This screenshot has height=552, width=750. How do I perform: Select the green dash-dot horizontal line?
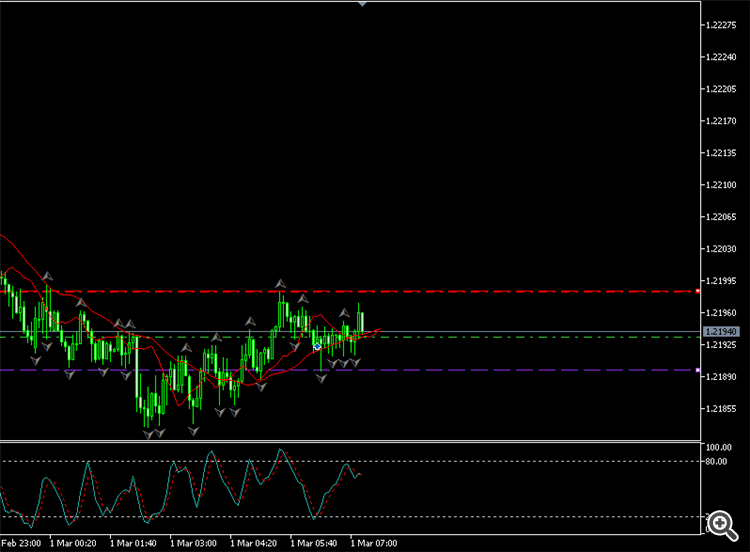pos(350,337)
